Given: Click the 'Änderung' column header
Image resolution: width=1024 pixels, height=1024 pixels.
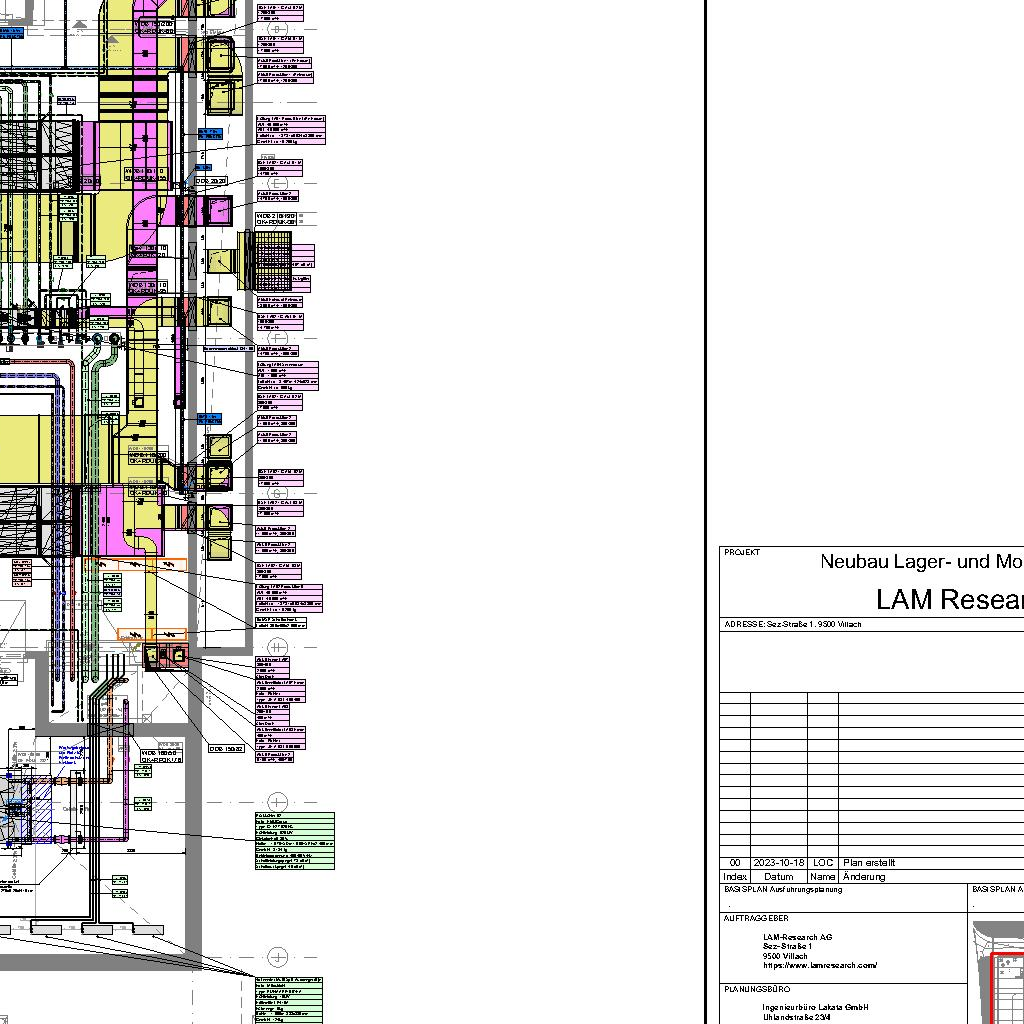Looking at the screenshot, I should click(x=864, y=876).
